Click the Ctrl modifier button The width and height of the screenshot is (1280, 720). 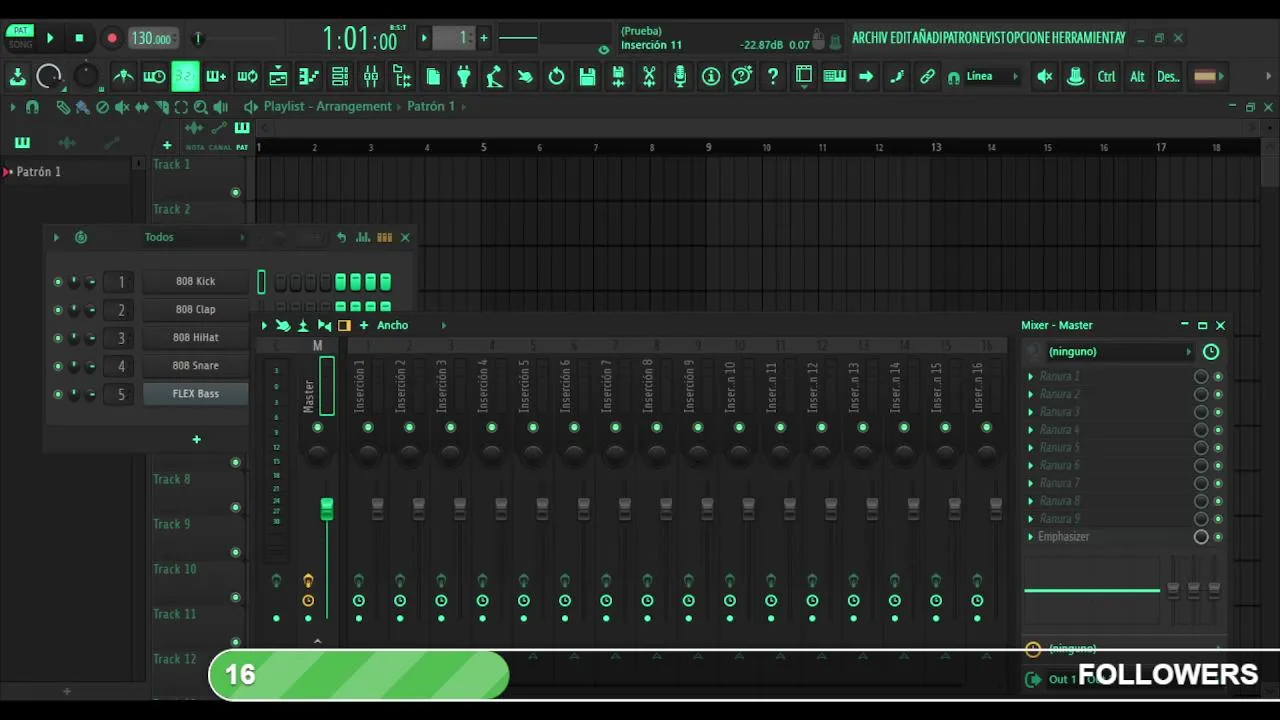tap(1106, 76)
